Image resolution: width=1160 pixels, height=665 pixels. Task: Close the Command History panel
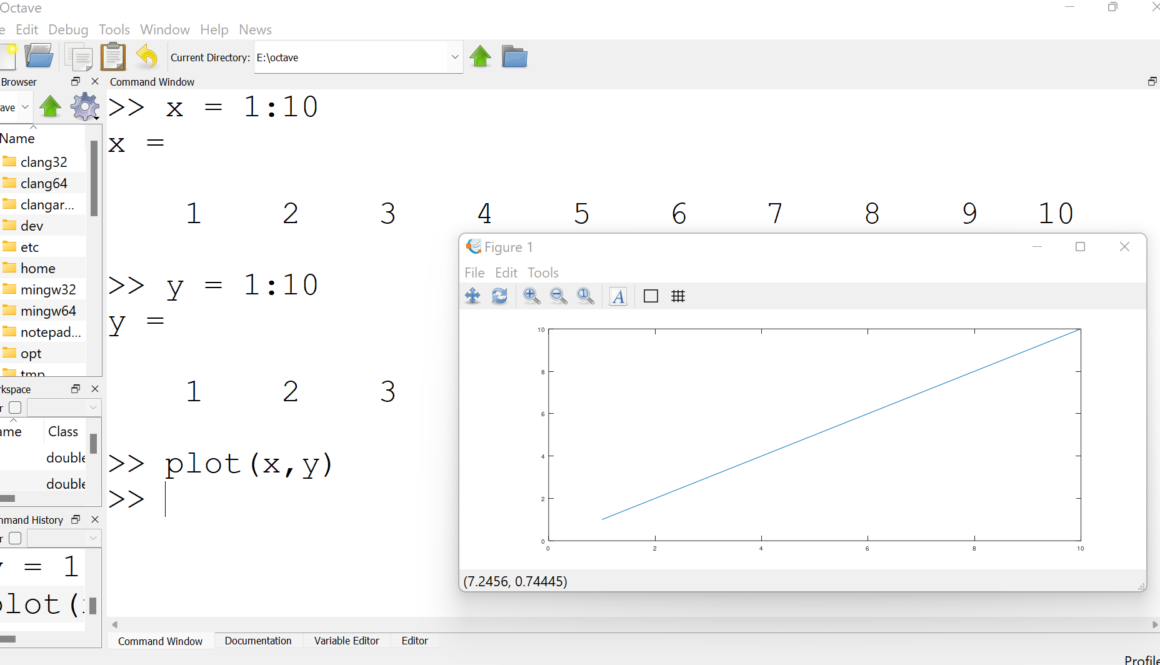[95, 519]
